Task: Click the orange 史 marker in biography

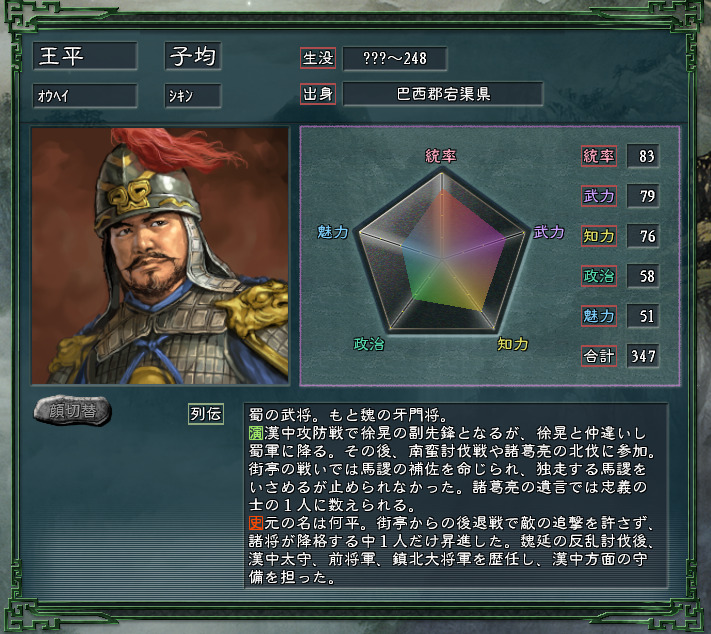Action: click(256, 523)
